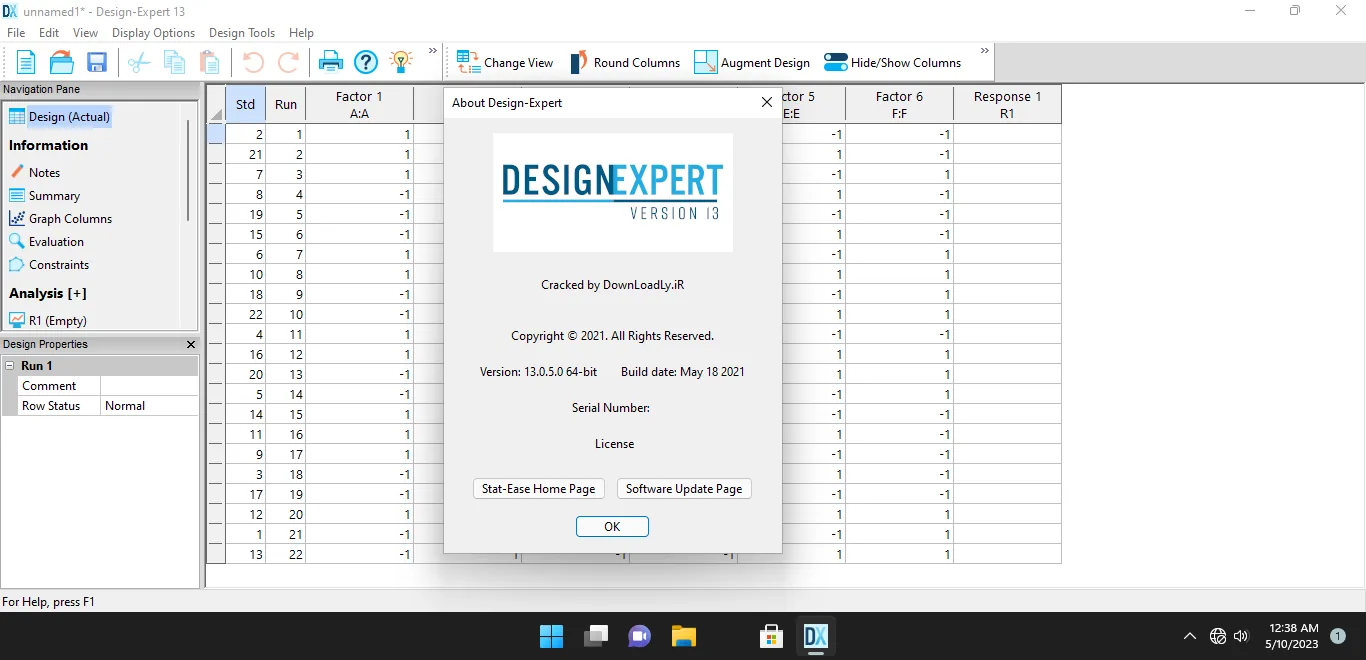Expand the overflow chevron after Hide/Show Columns

pos(985,50)
